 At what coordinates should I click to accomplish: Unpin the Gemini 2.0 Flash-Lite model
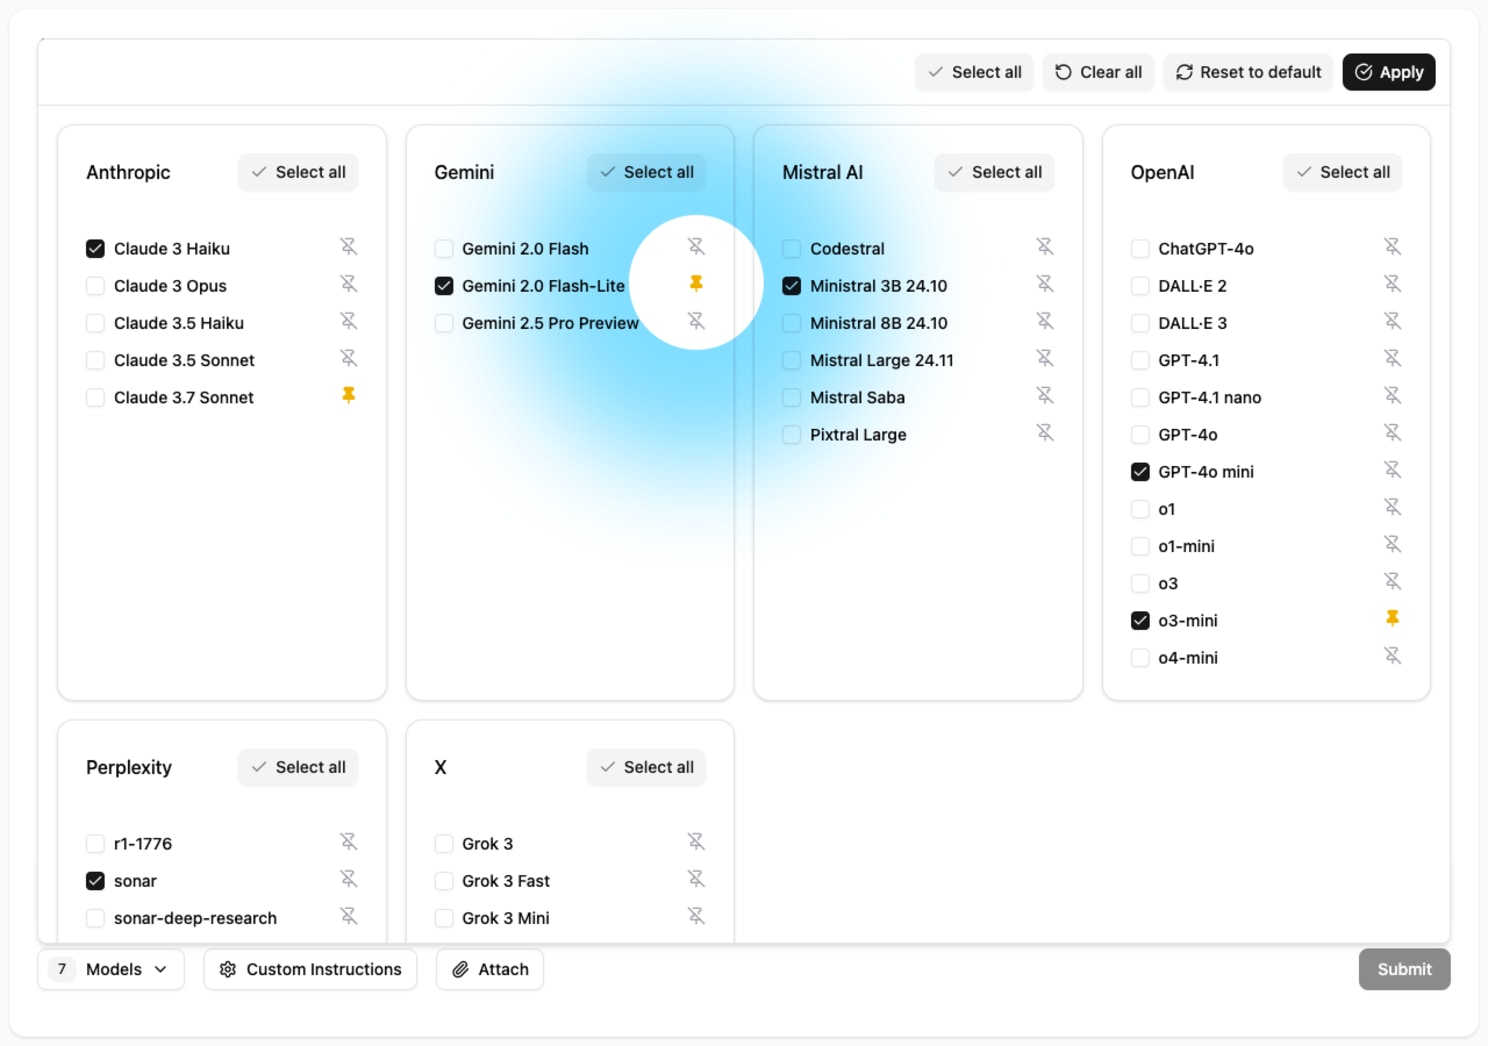(x=696, y=284)
